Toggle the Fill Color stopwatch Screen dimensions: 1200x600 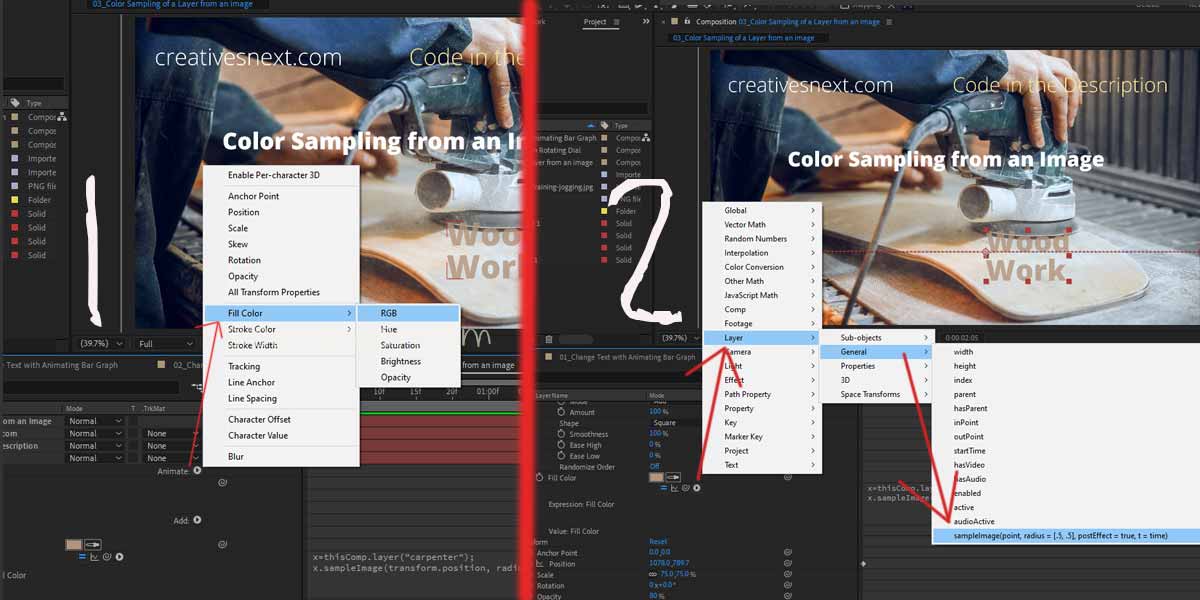click(541, 478)
